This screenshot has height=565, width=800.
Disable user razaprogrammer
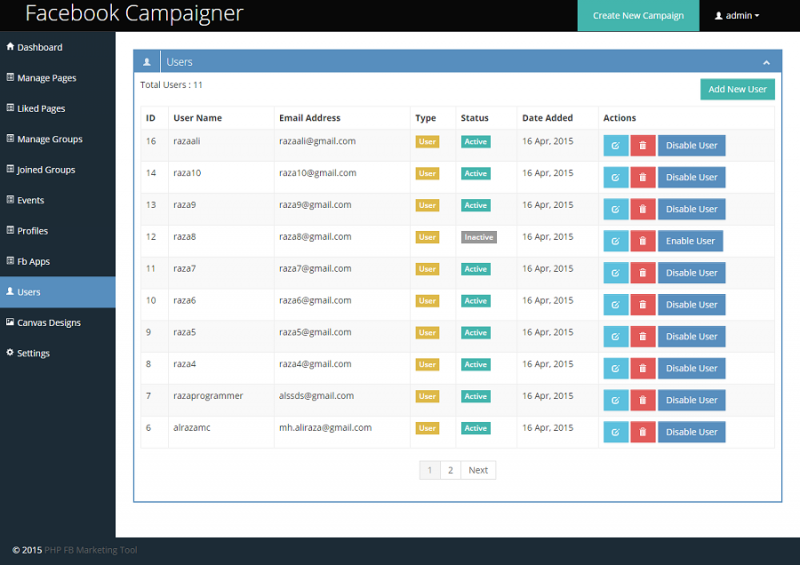[x=691, y=400]
